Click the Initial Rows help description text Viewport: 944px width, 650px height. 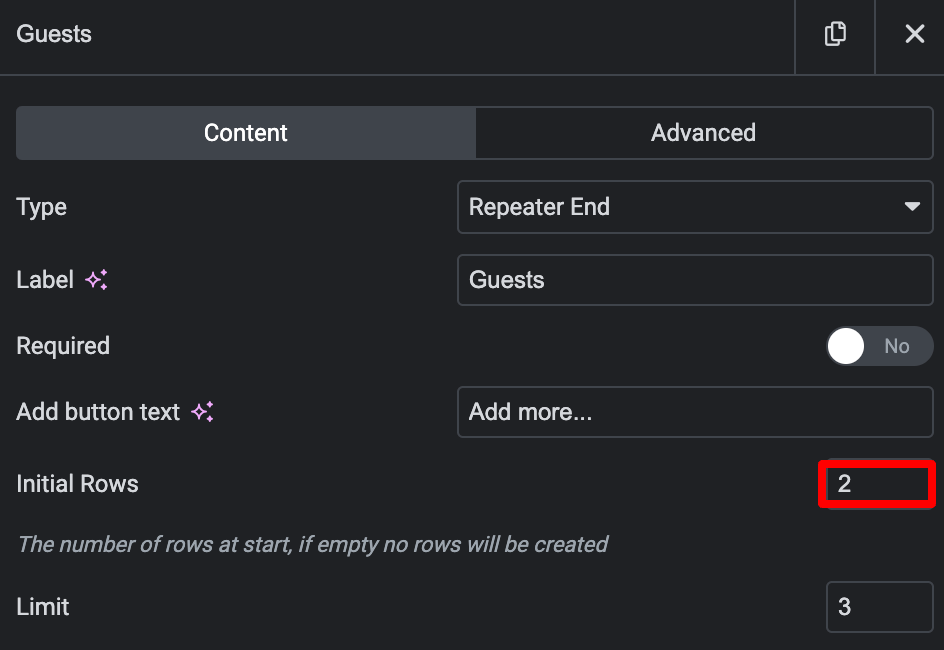point(313,545)
